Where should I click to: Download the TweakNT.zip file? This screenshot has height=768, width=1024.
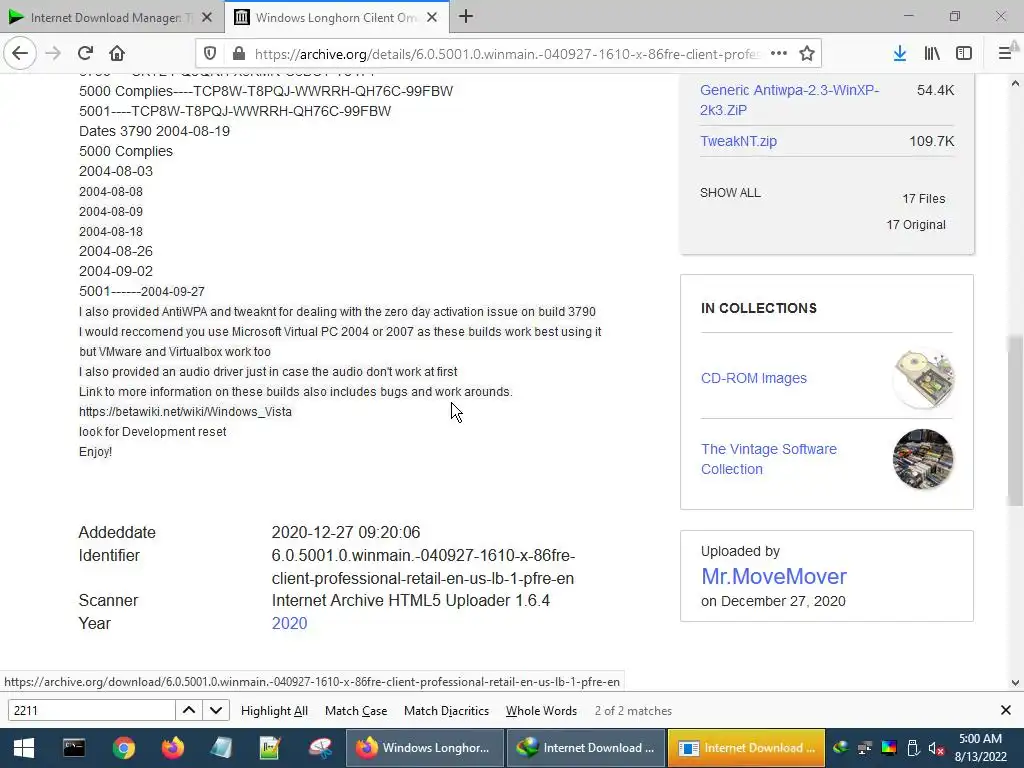click(x=739, y=141)
